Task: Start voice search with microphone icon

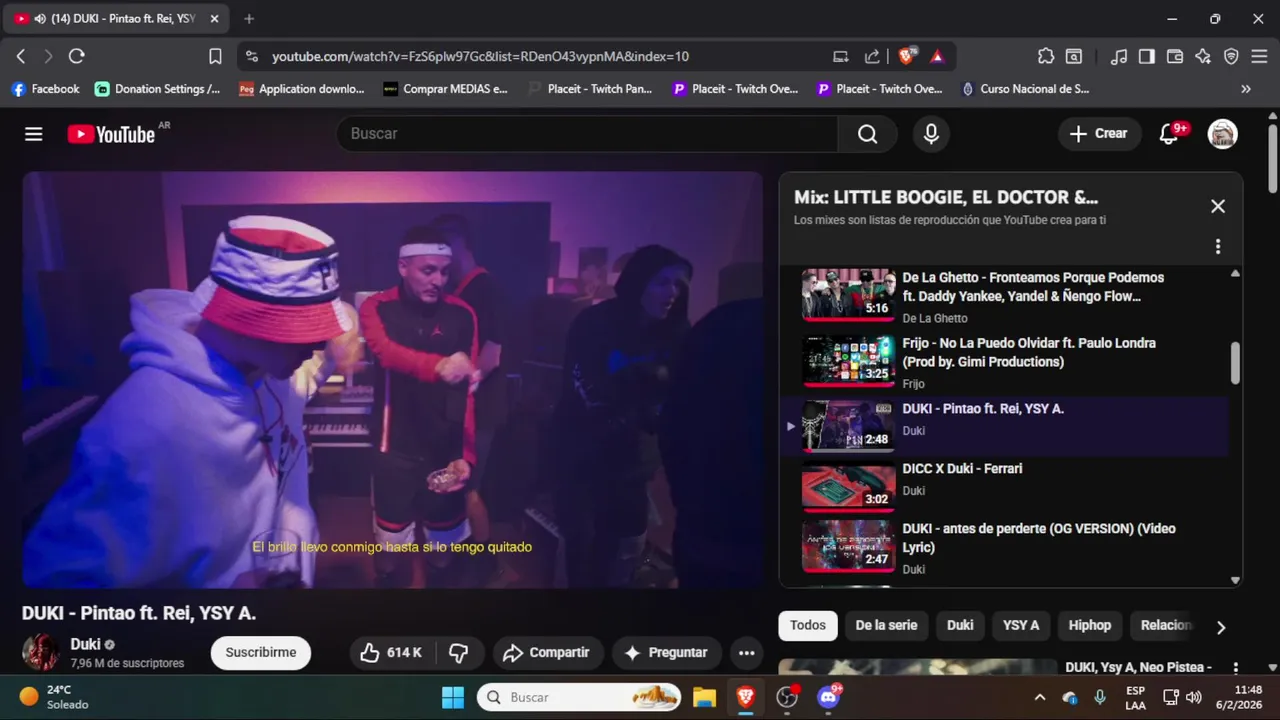Action: [x=931, y=134]
